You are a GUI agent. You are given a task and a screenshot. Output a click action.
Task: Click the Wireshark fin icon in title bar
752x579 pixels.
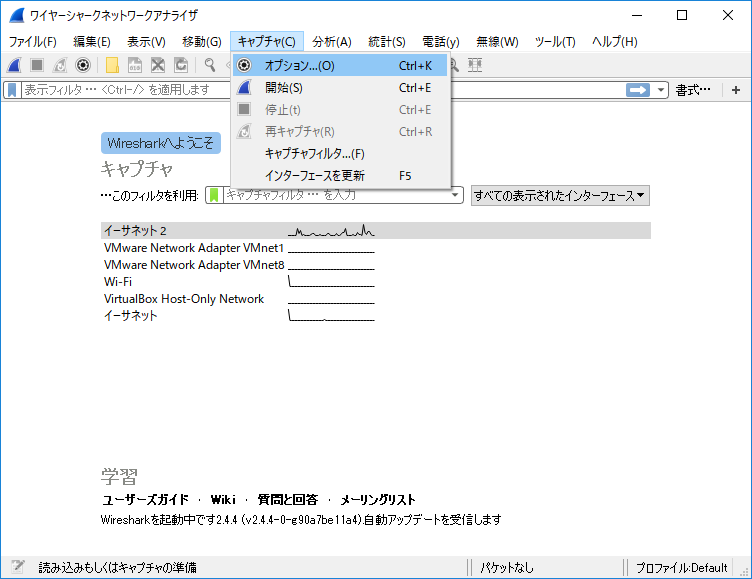pos(17,15)
